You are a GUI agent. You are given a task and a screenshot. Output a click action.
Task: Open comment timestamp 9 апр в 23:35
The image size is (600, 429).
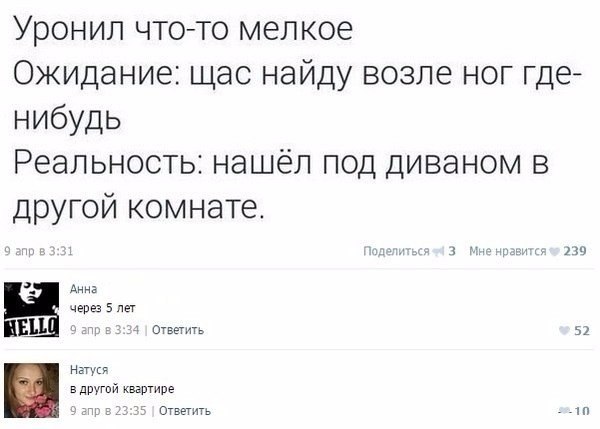110,410
